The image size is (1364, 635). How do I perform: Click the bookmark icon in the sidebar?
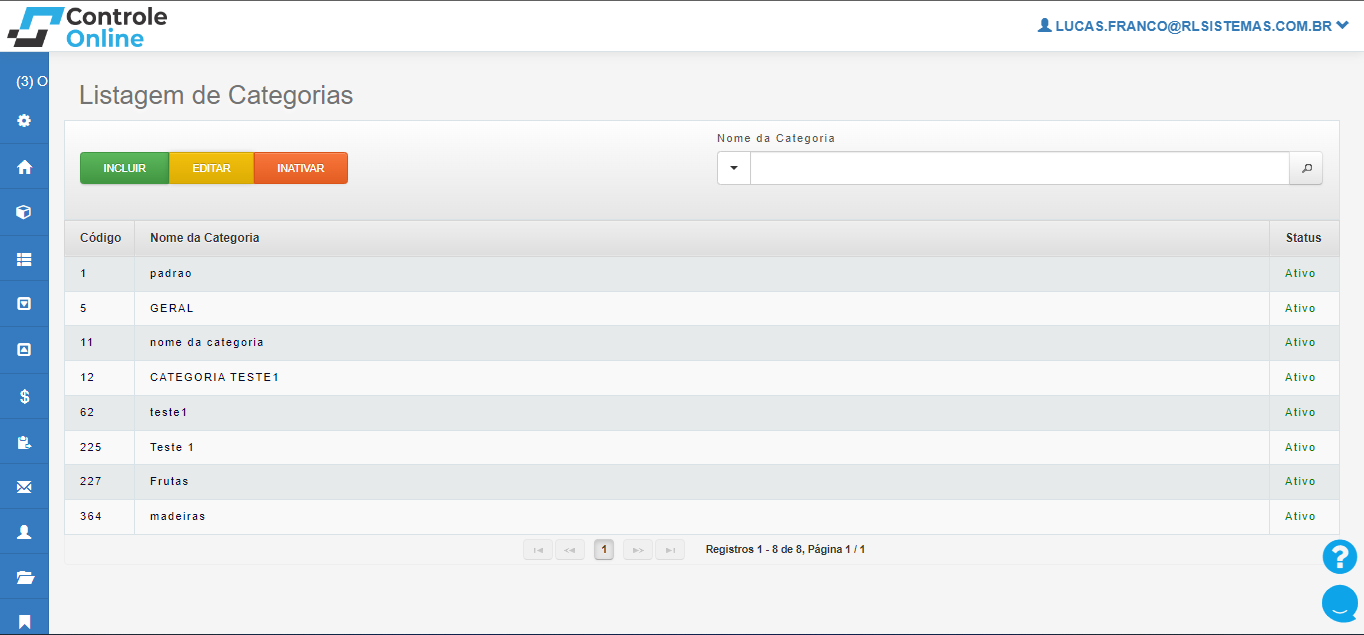tap(24, 621)
